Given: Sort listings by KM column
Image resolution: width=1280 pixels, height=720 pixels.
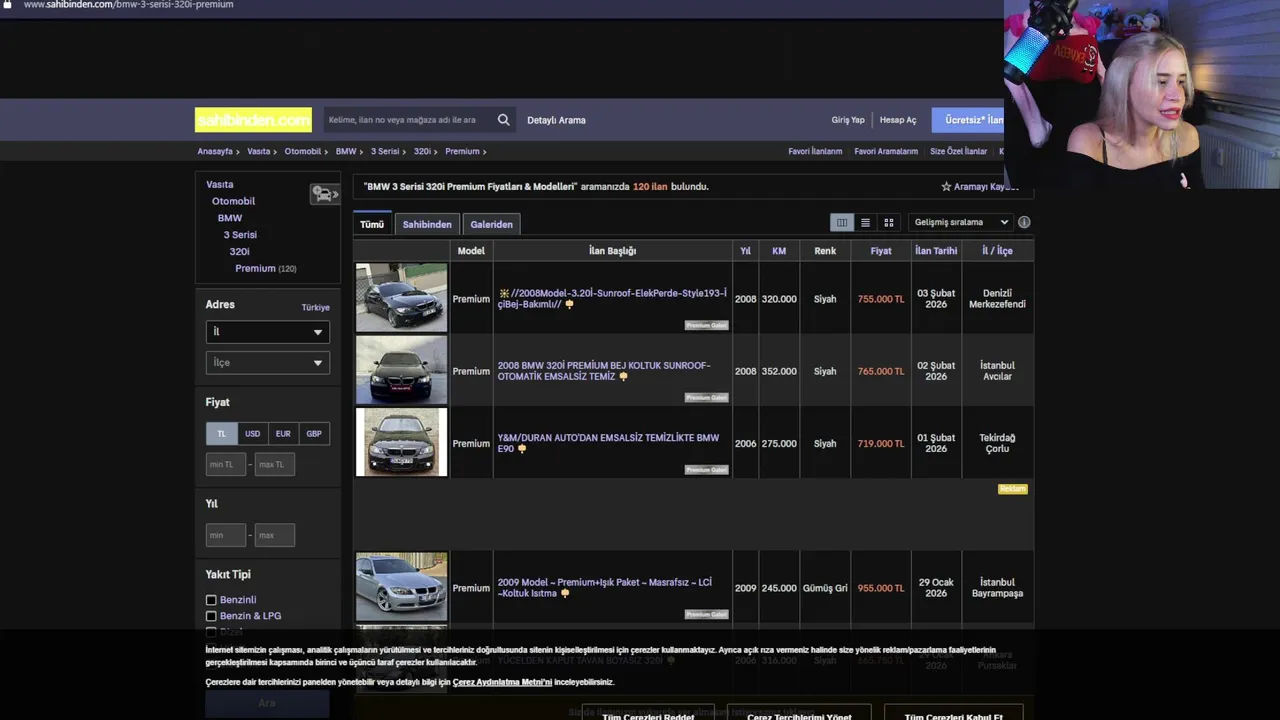Looking at the screenshot, I should tap(779, 251).
